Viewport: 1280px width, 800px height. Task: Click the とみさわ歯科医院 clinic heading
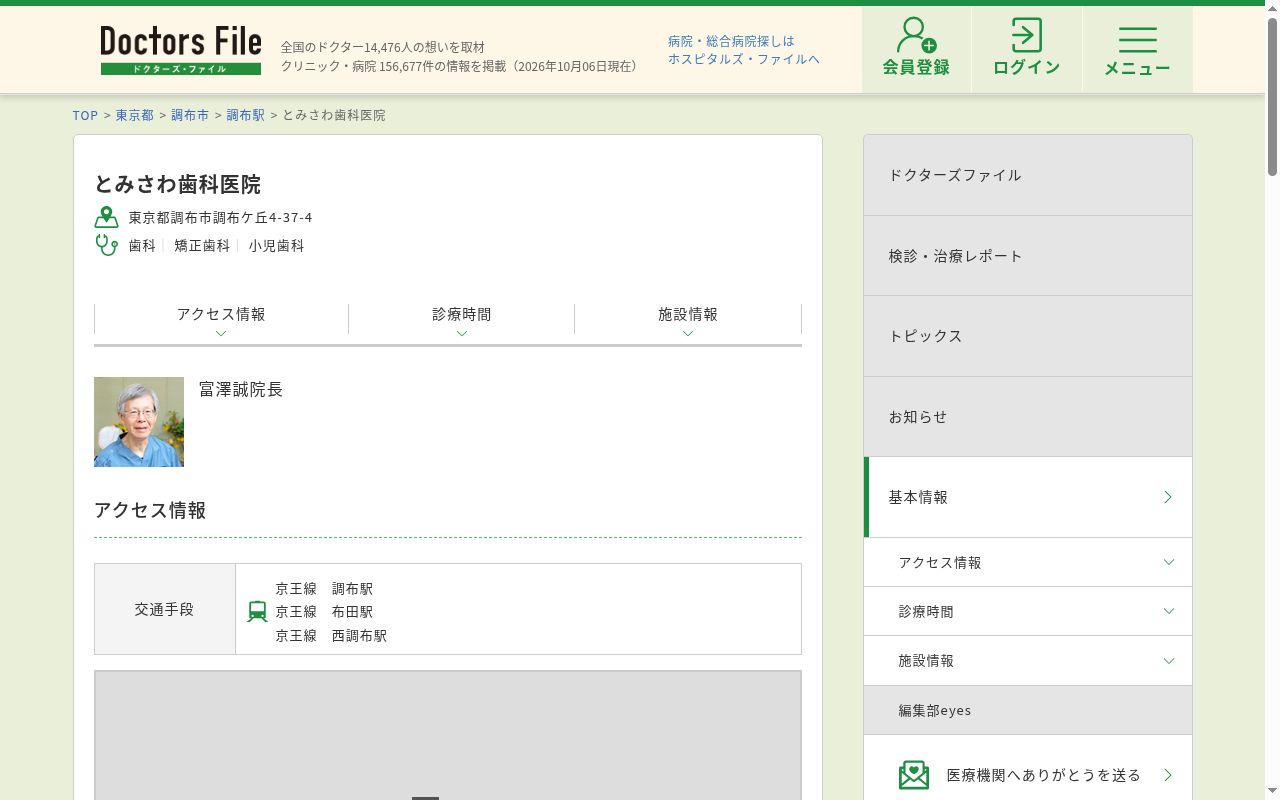click(178, 184)
